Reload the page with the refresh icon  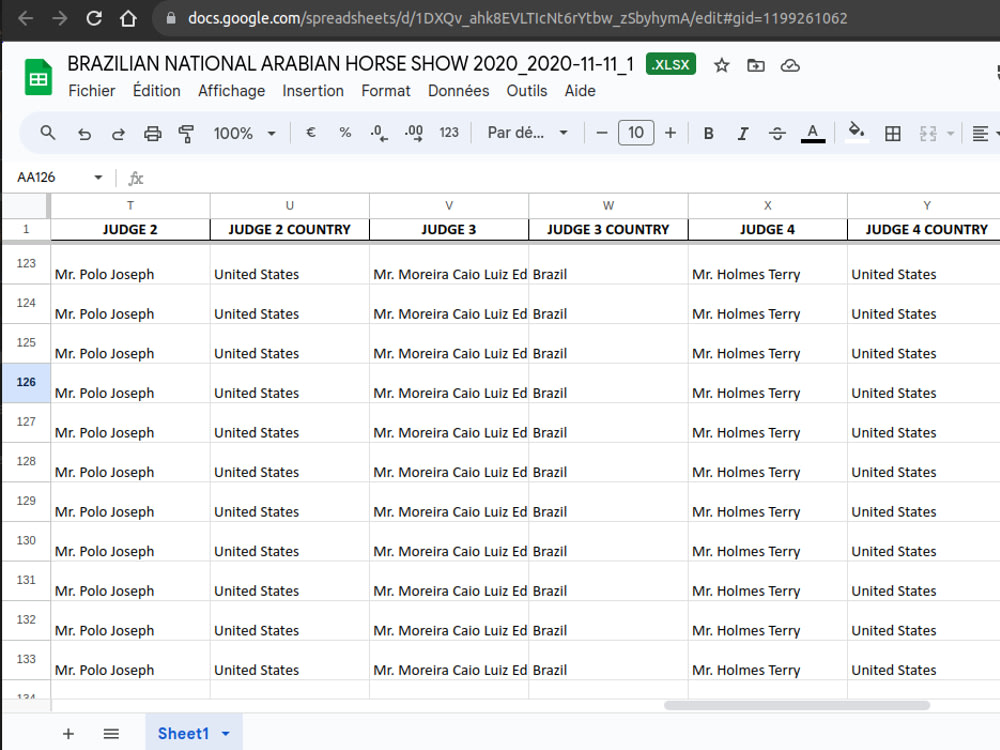point(94,18)
